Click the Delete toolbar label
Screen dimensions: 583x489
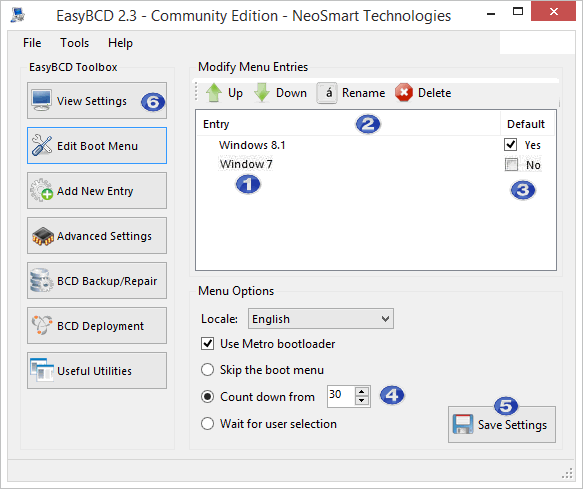click(434, 93)
